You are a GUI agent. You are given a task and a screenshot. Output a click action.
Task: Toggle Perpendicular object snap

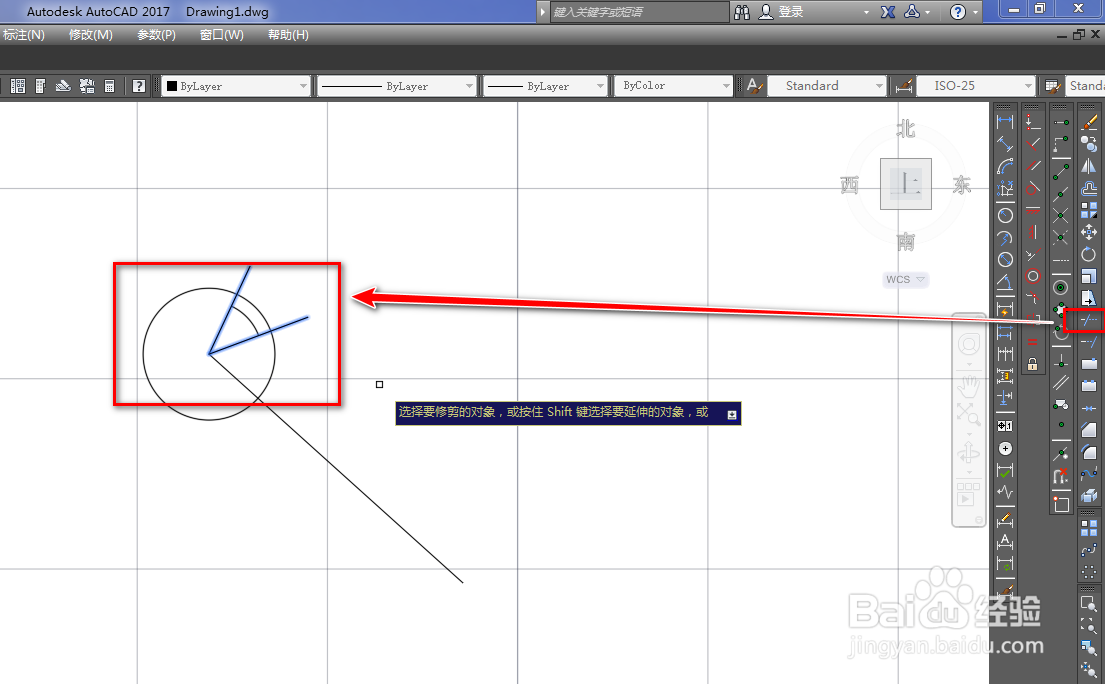click(x=1061, y=361)
